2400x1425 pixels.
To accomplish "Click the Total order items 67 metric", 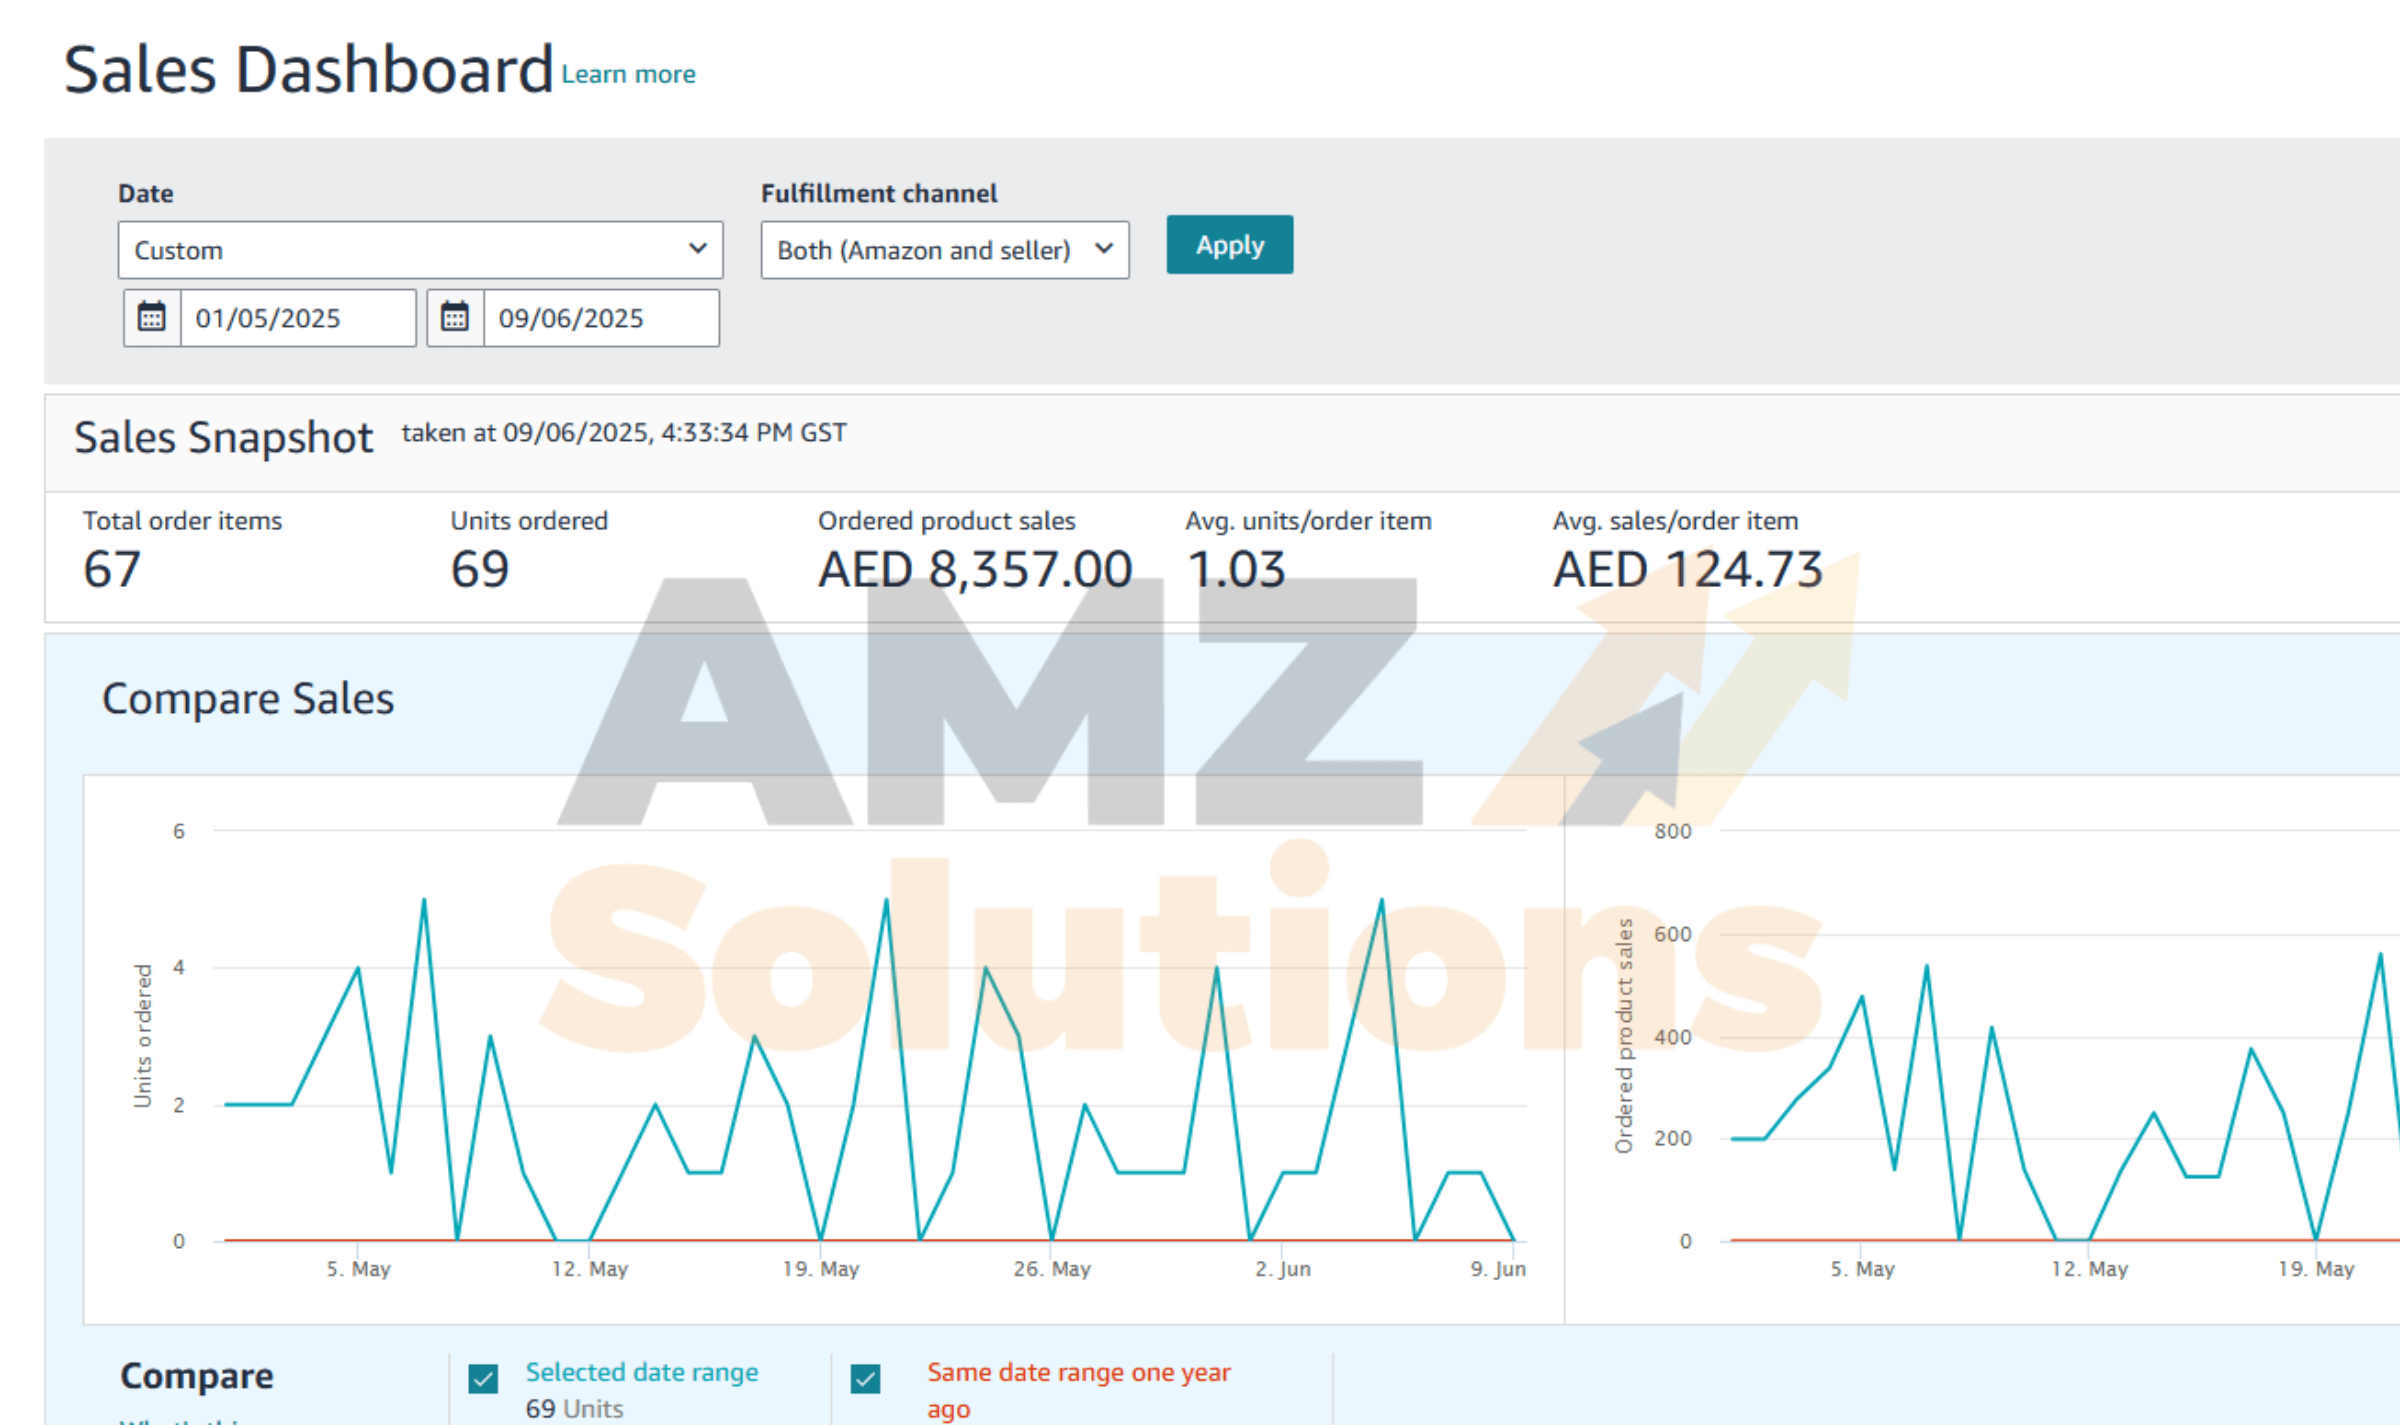I will click(112, 570).
